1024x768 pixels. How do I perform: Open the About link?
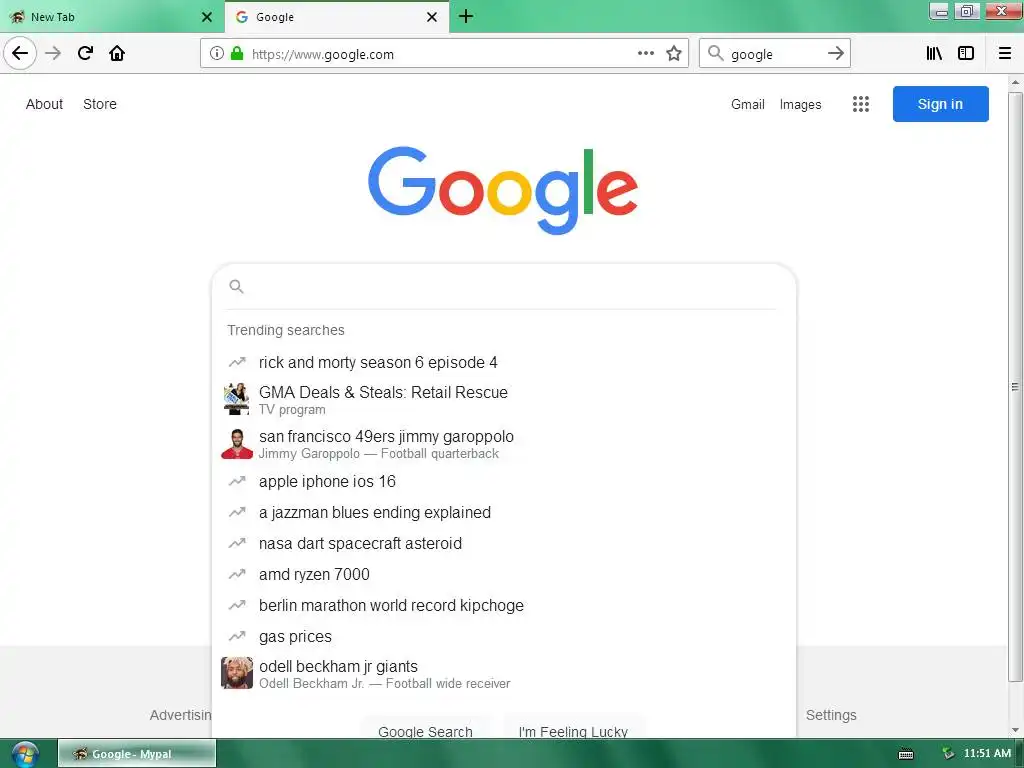[44, 104]
